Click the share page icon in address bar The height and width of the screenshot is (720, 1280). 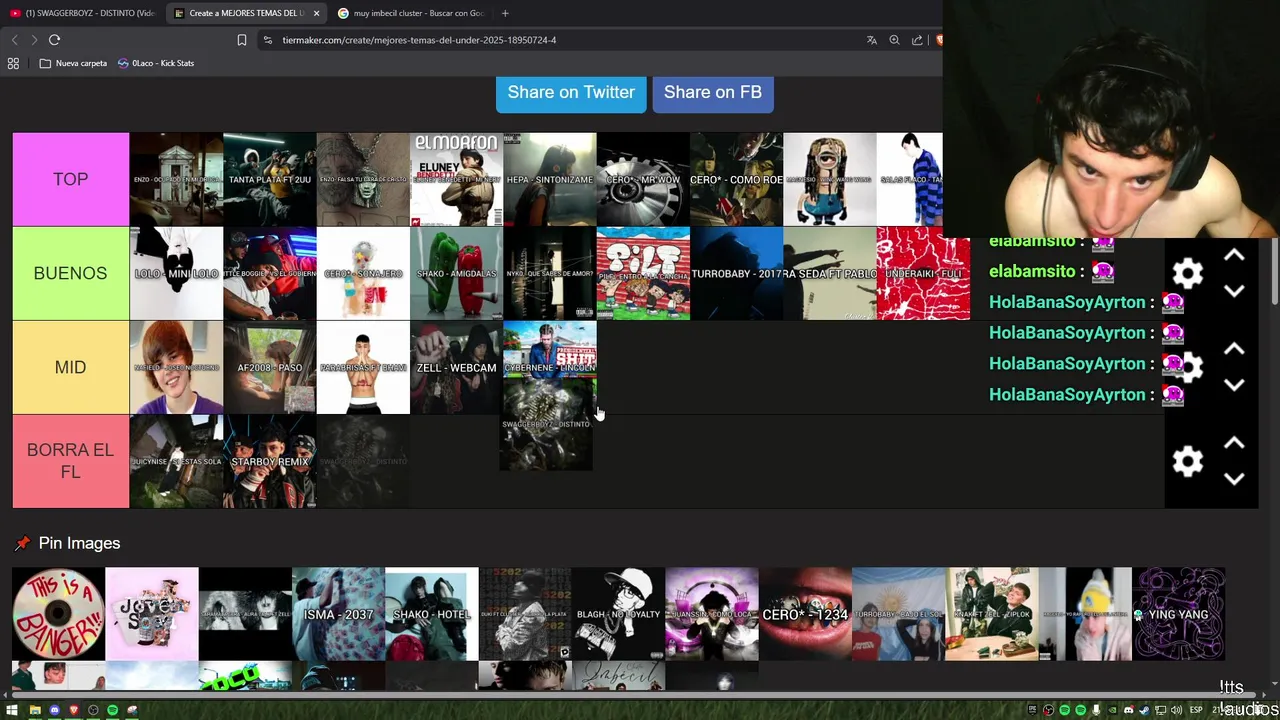click(x=917, y=40)
